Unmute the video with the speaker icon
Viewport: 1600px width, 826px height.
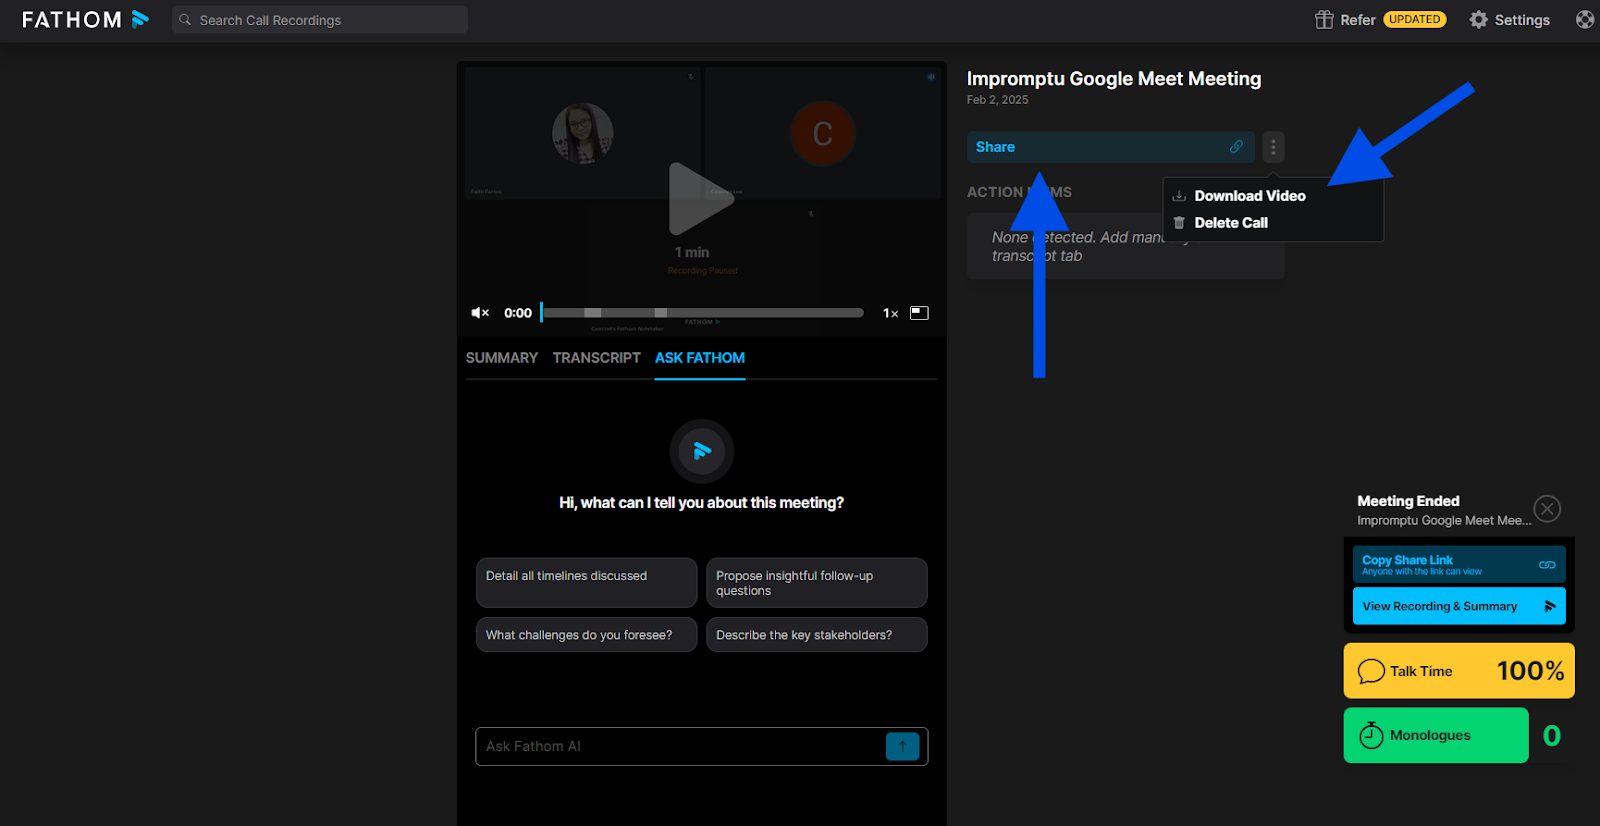click(480, 313)
